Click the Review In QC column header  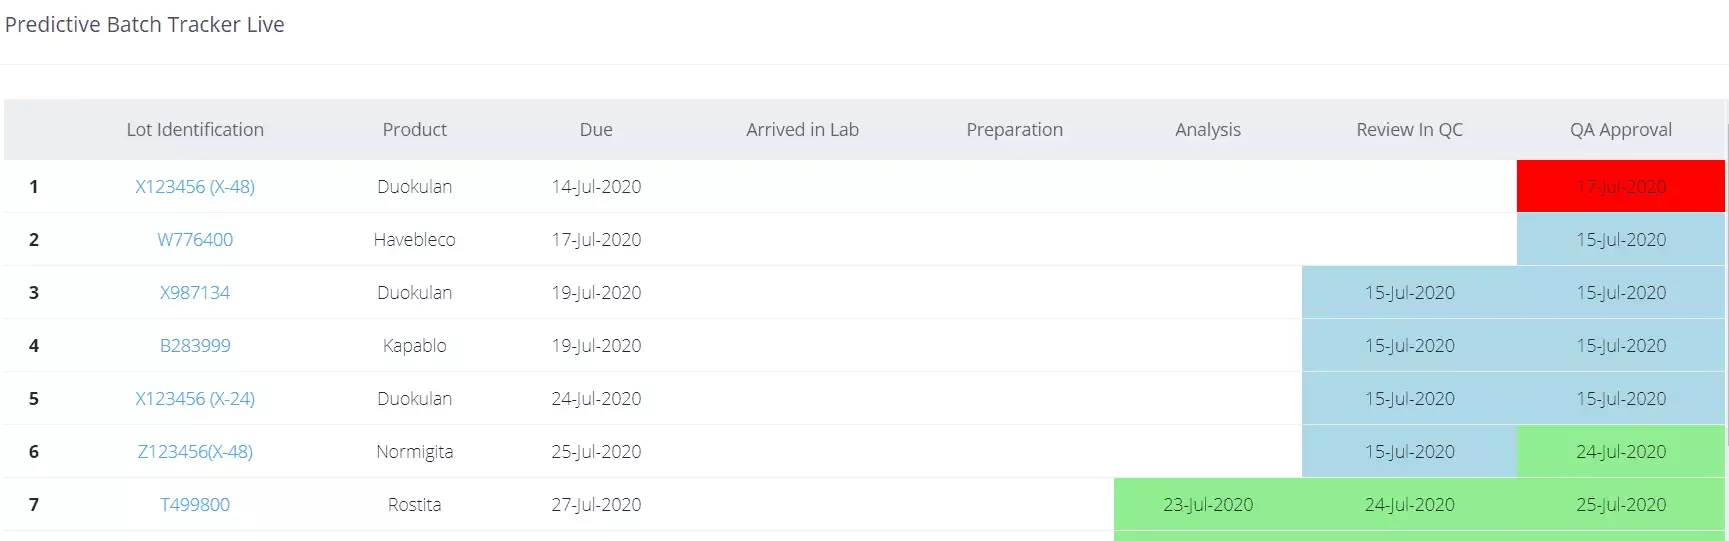(1410, 130)
